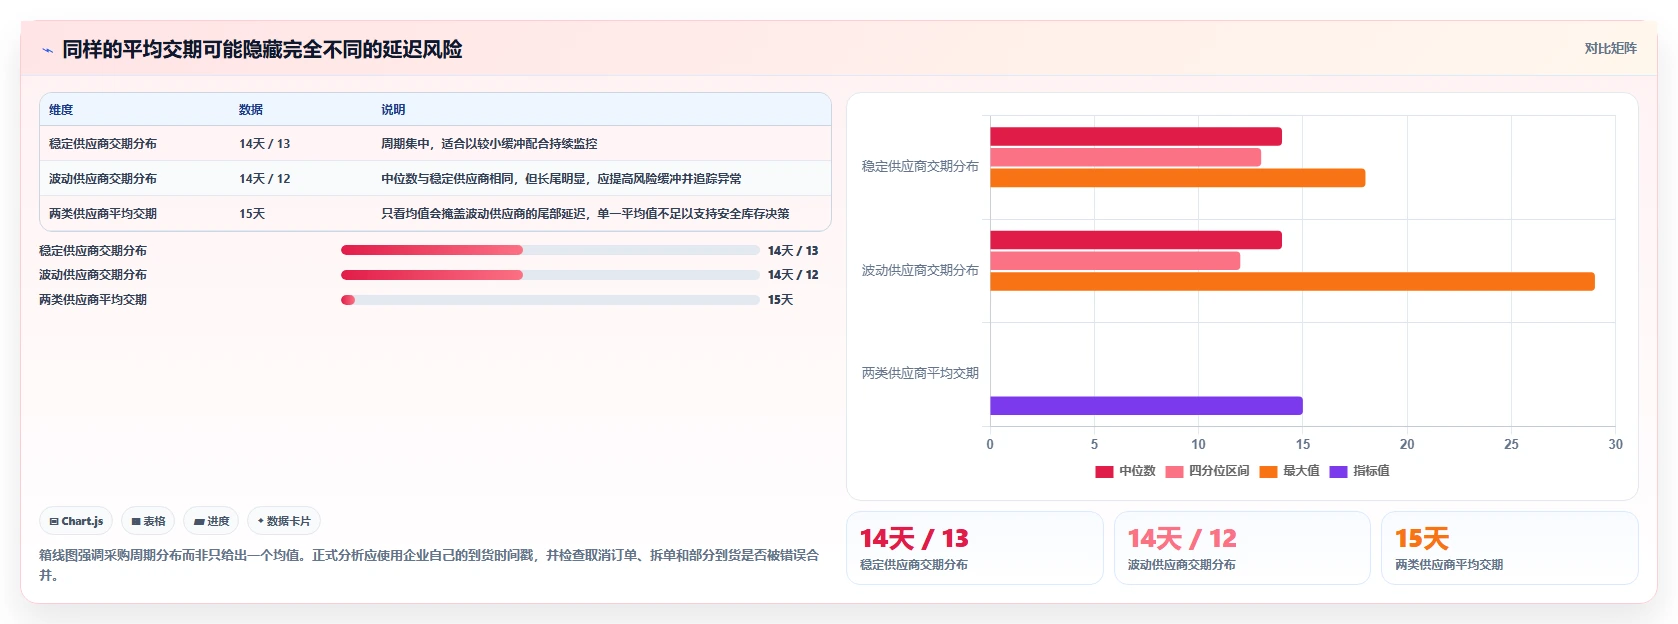
Task: Click the red 中位数 bar for 波动供应商
Action: point(1136,240)
